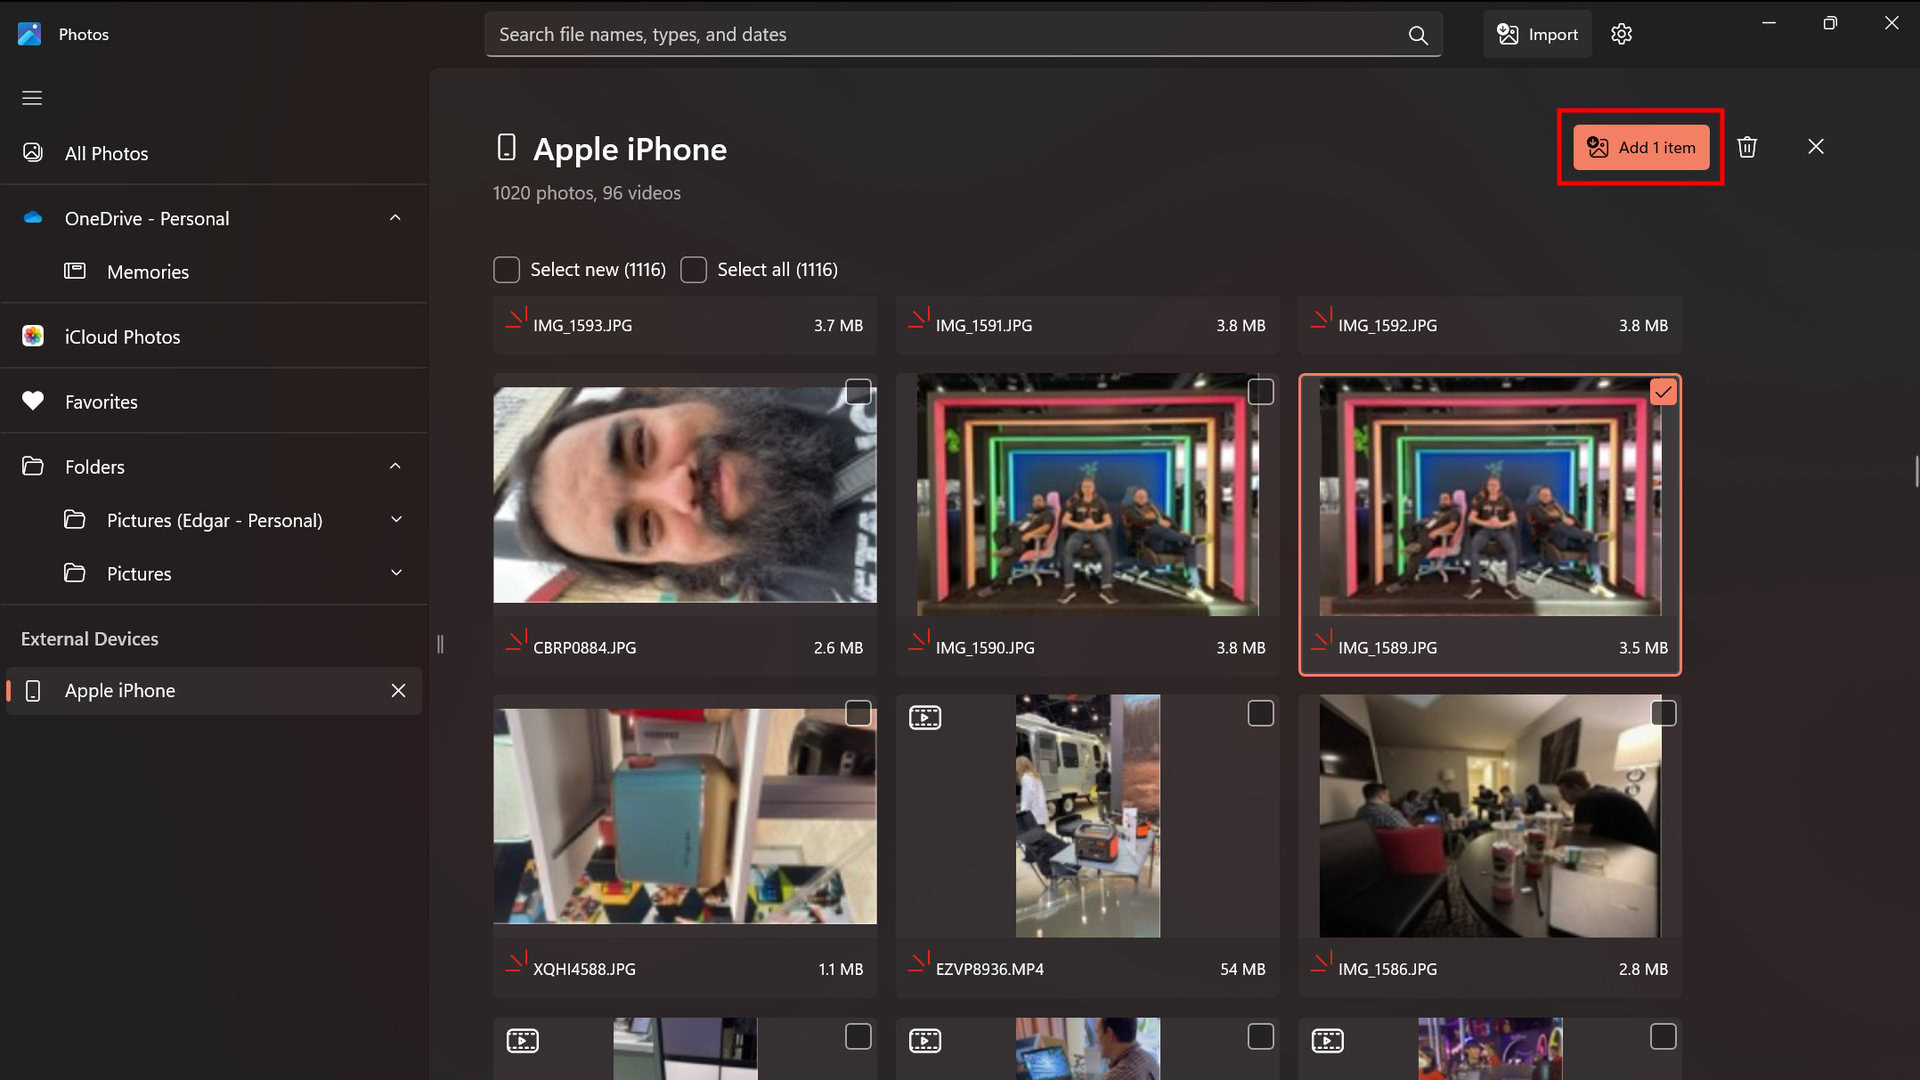Click video icon on EZVP8936.MP4

pyautogui.click(x=924, y=718)
